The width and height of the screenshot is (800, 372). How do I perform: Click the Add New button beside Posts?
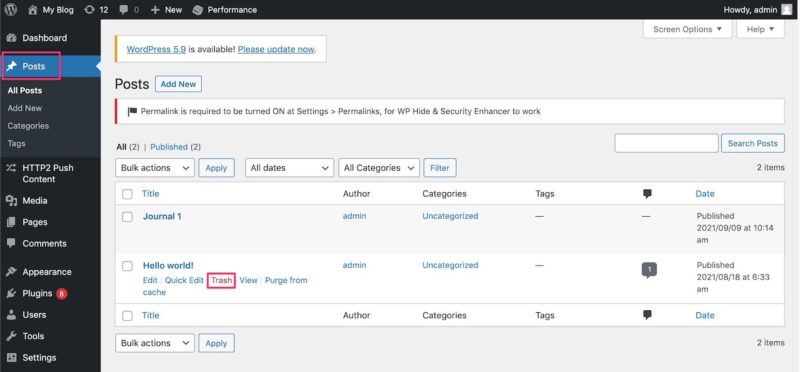click(x=178, y=84)
